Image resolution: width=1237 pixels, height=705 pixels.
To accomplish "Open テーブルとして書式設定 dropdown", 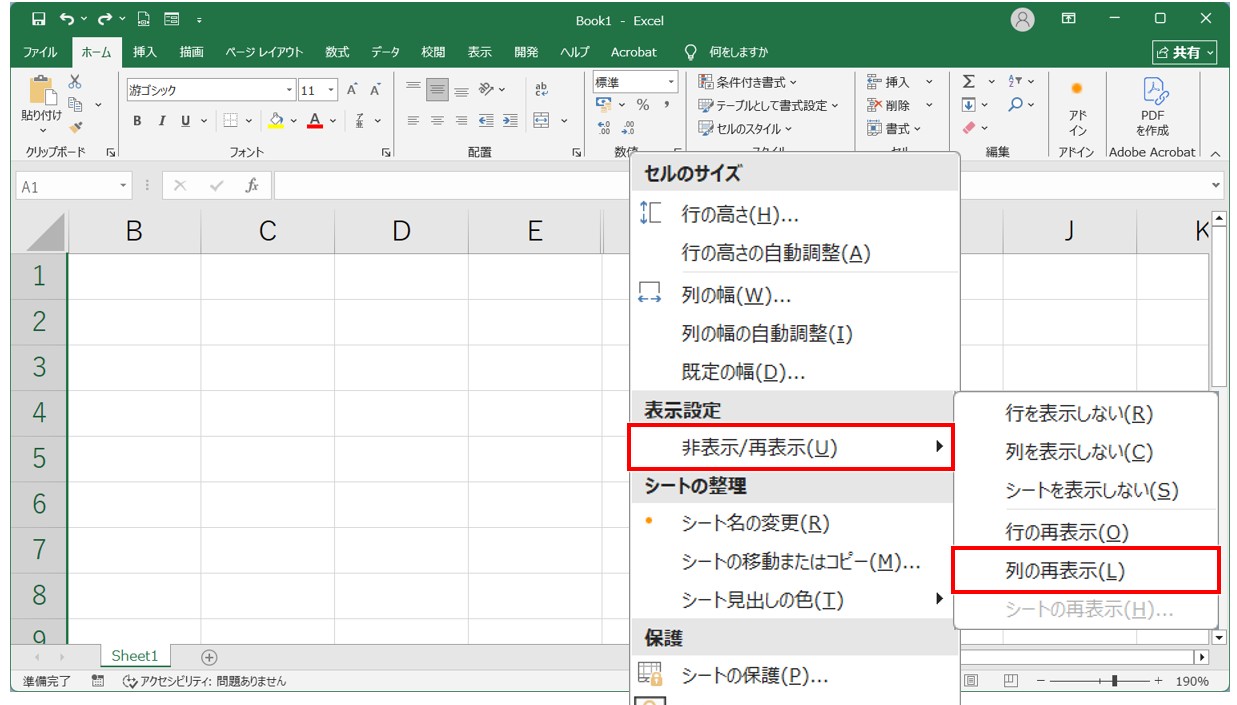I will (768, 105).
